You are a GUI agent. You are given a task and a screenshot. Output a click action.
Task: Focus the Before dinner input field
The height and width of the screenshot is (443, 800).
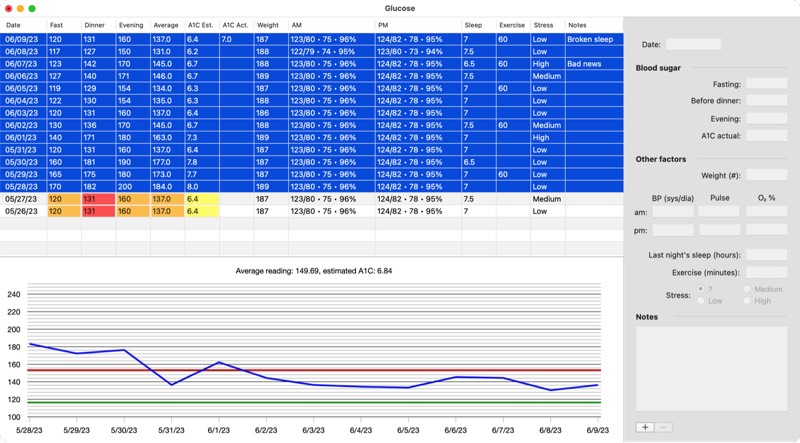click(x=766, y=101)
